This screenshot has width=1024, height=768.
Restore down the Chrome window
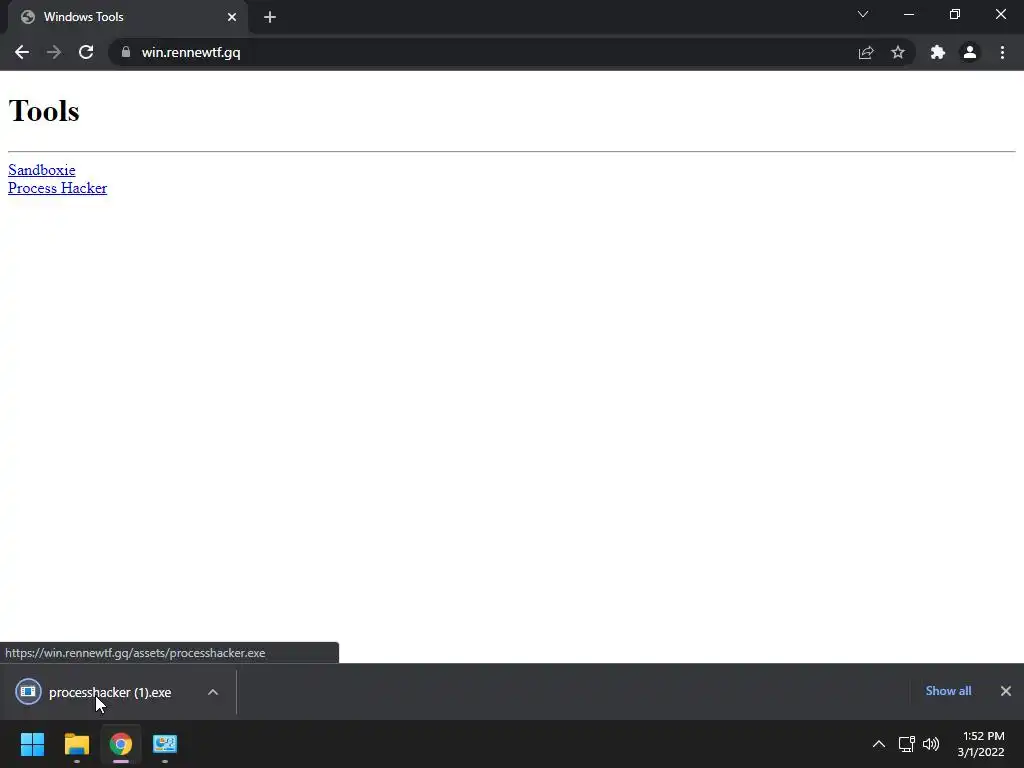click(x=955, y=14)
